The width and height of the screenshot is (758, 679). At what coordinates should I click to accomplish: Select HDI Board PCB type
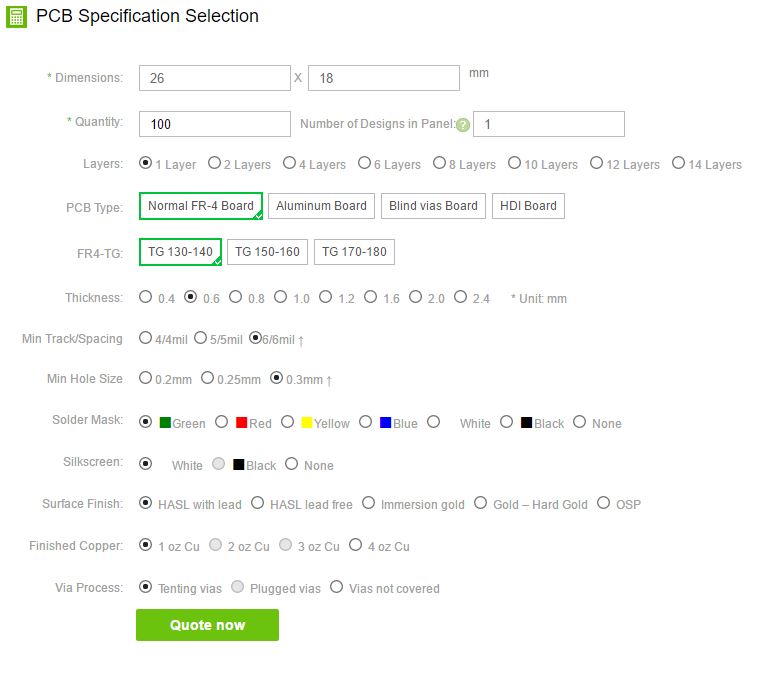pos(527,206)
